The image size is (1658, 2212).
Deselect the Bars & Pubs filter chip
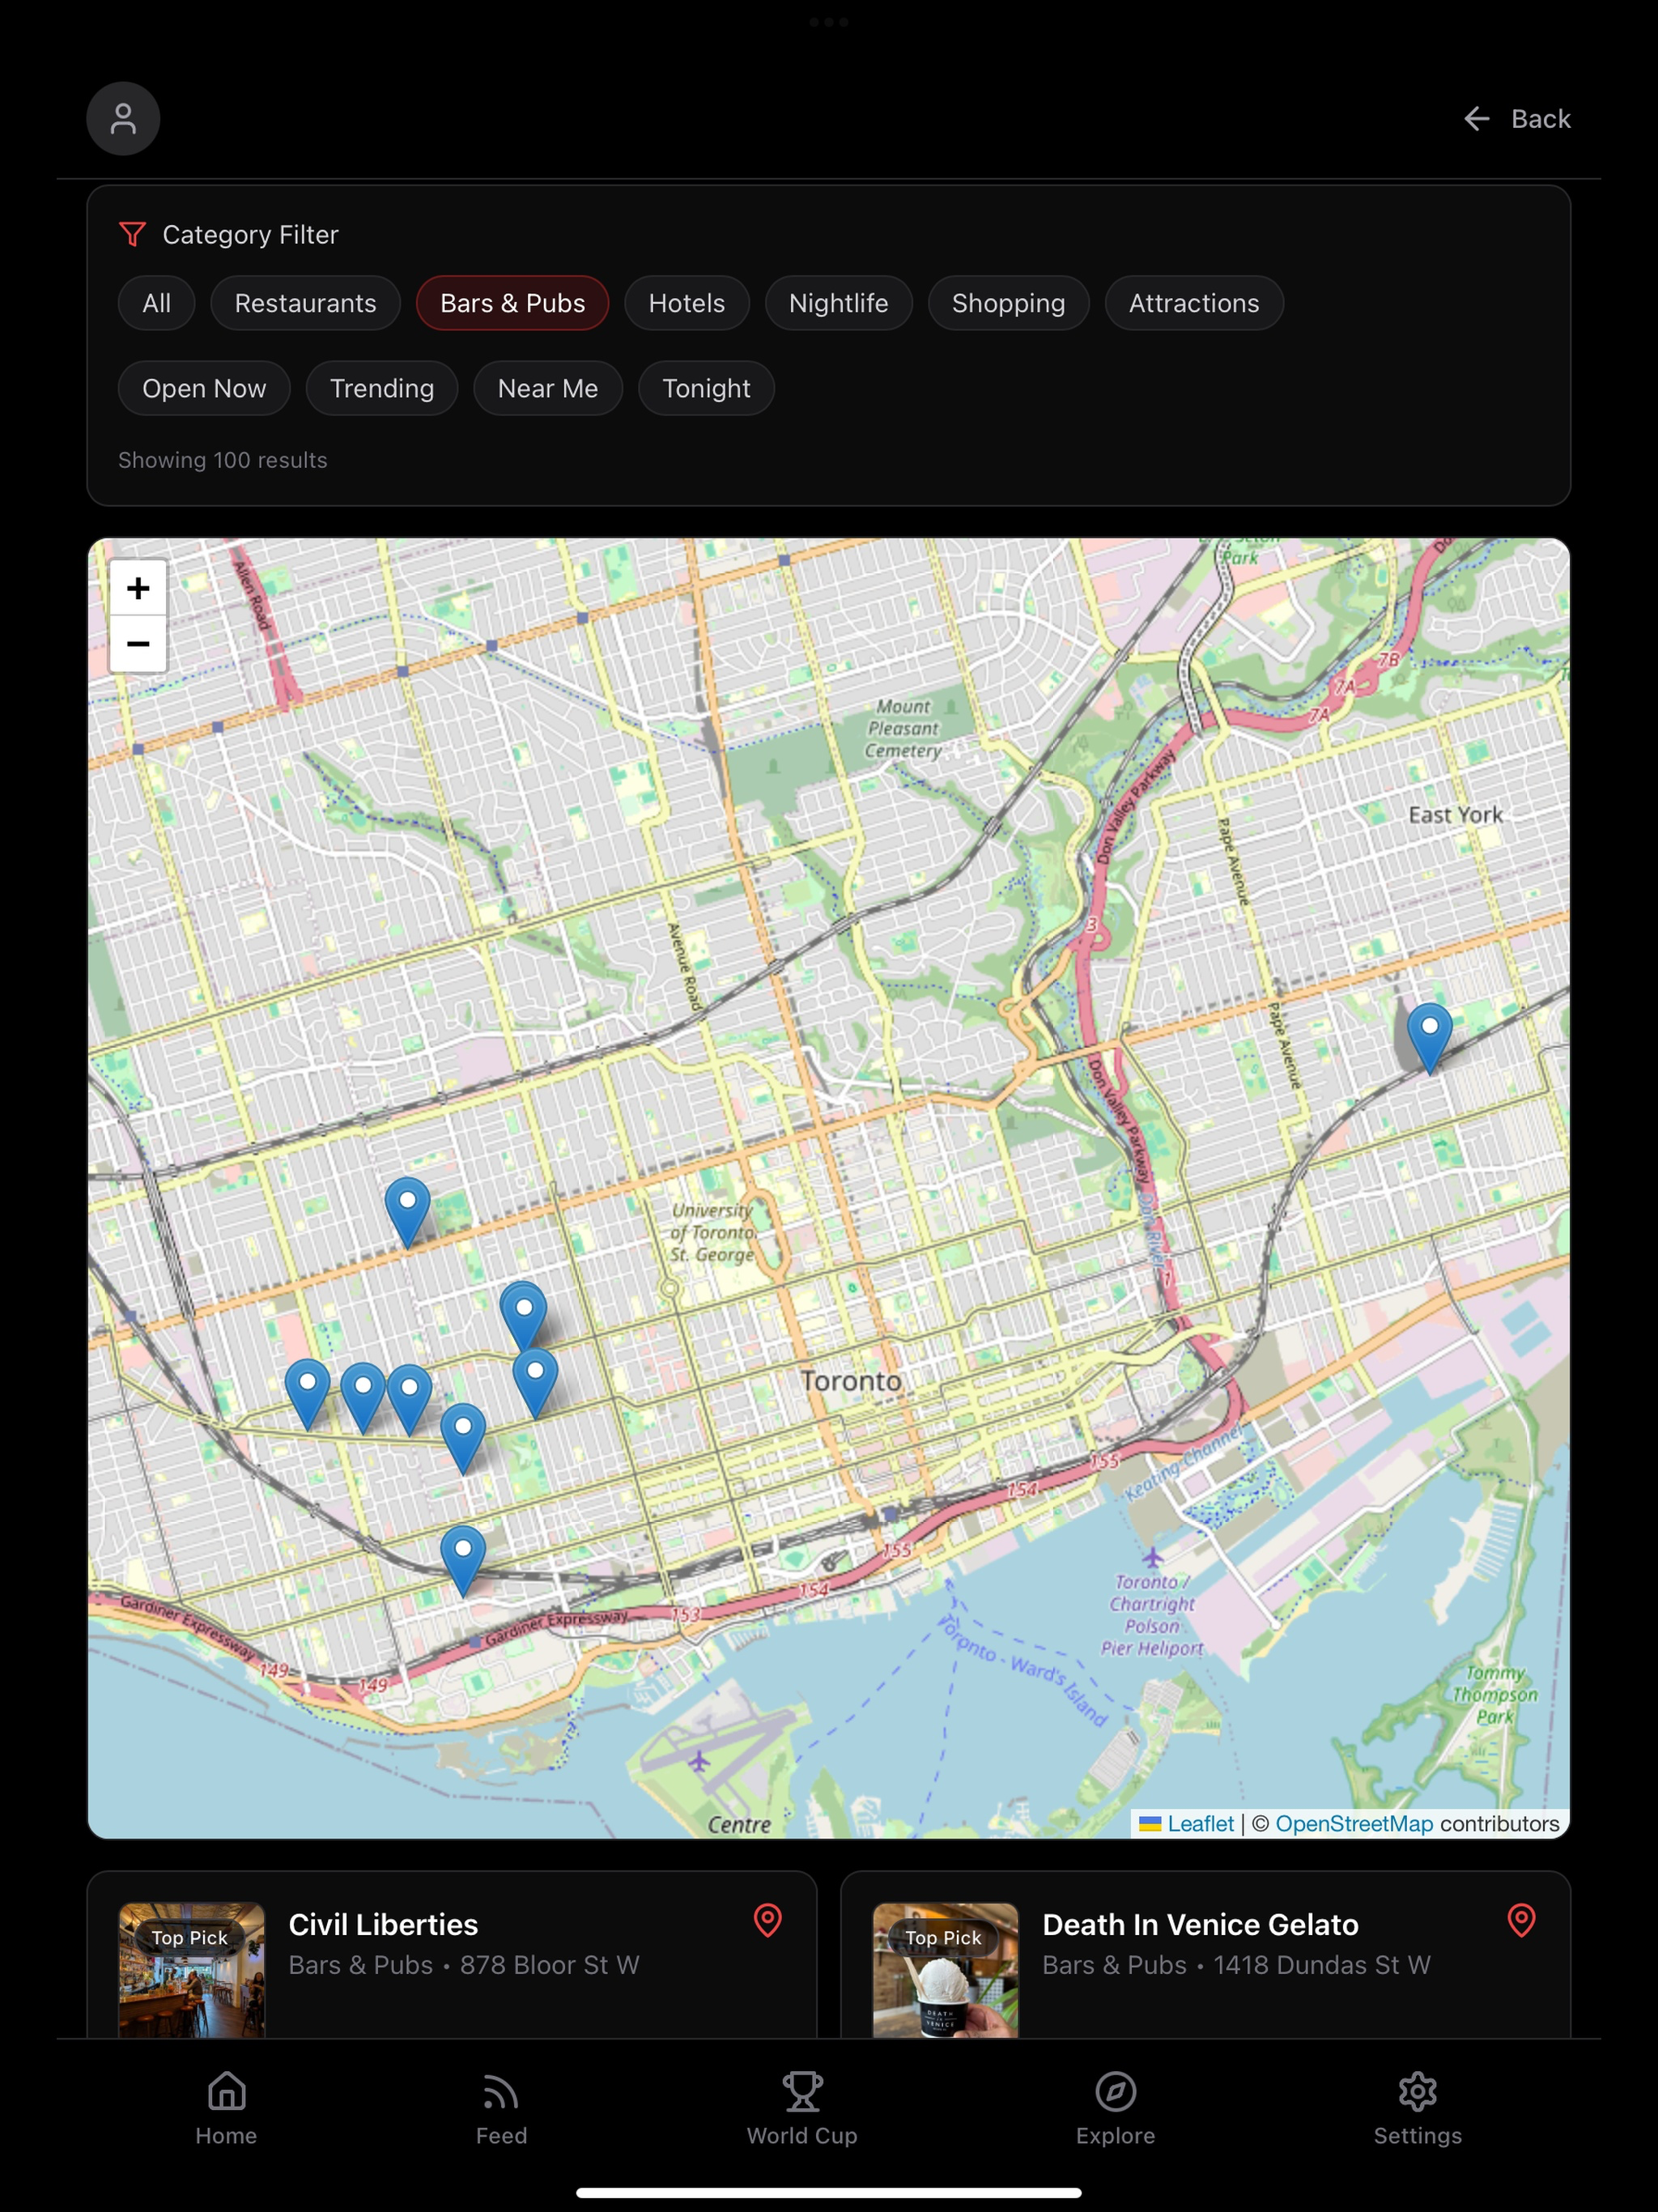(x=512, y=303)
